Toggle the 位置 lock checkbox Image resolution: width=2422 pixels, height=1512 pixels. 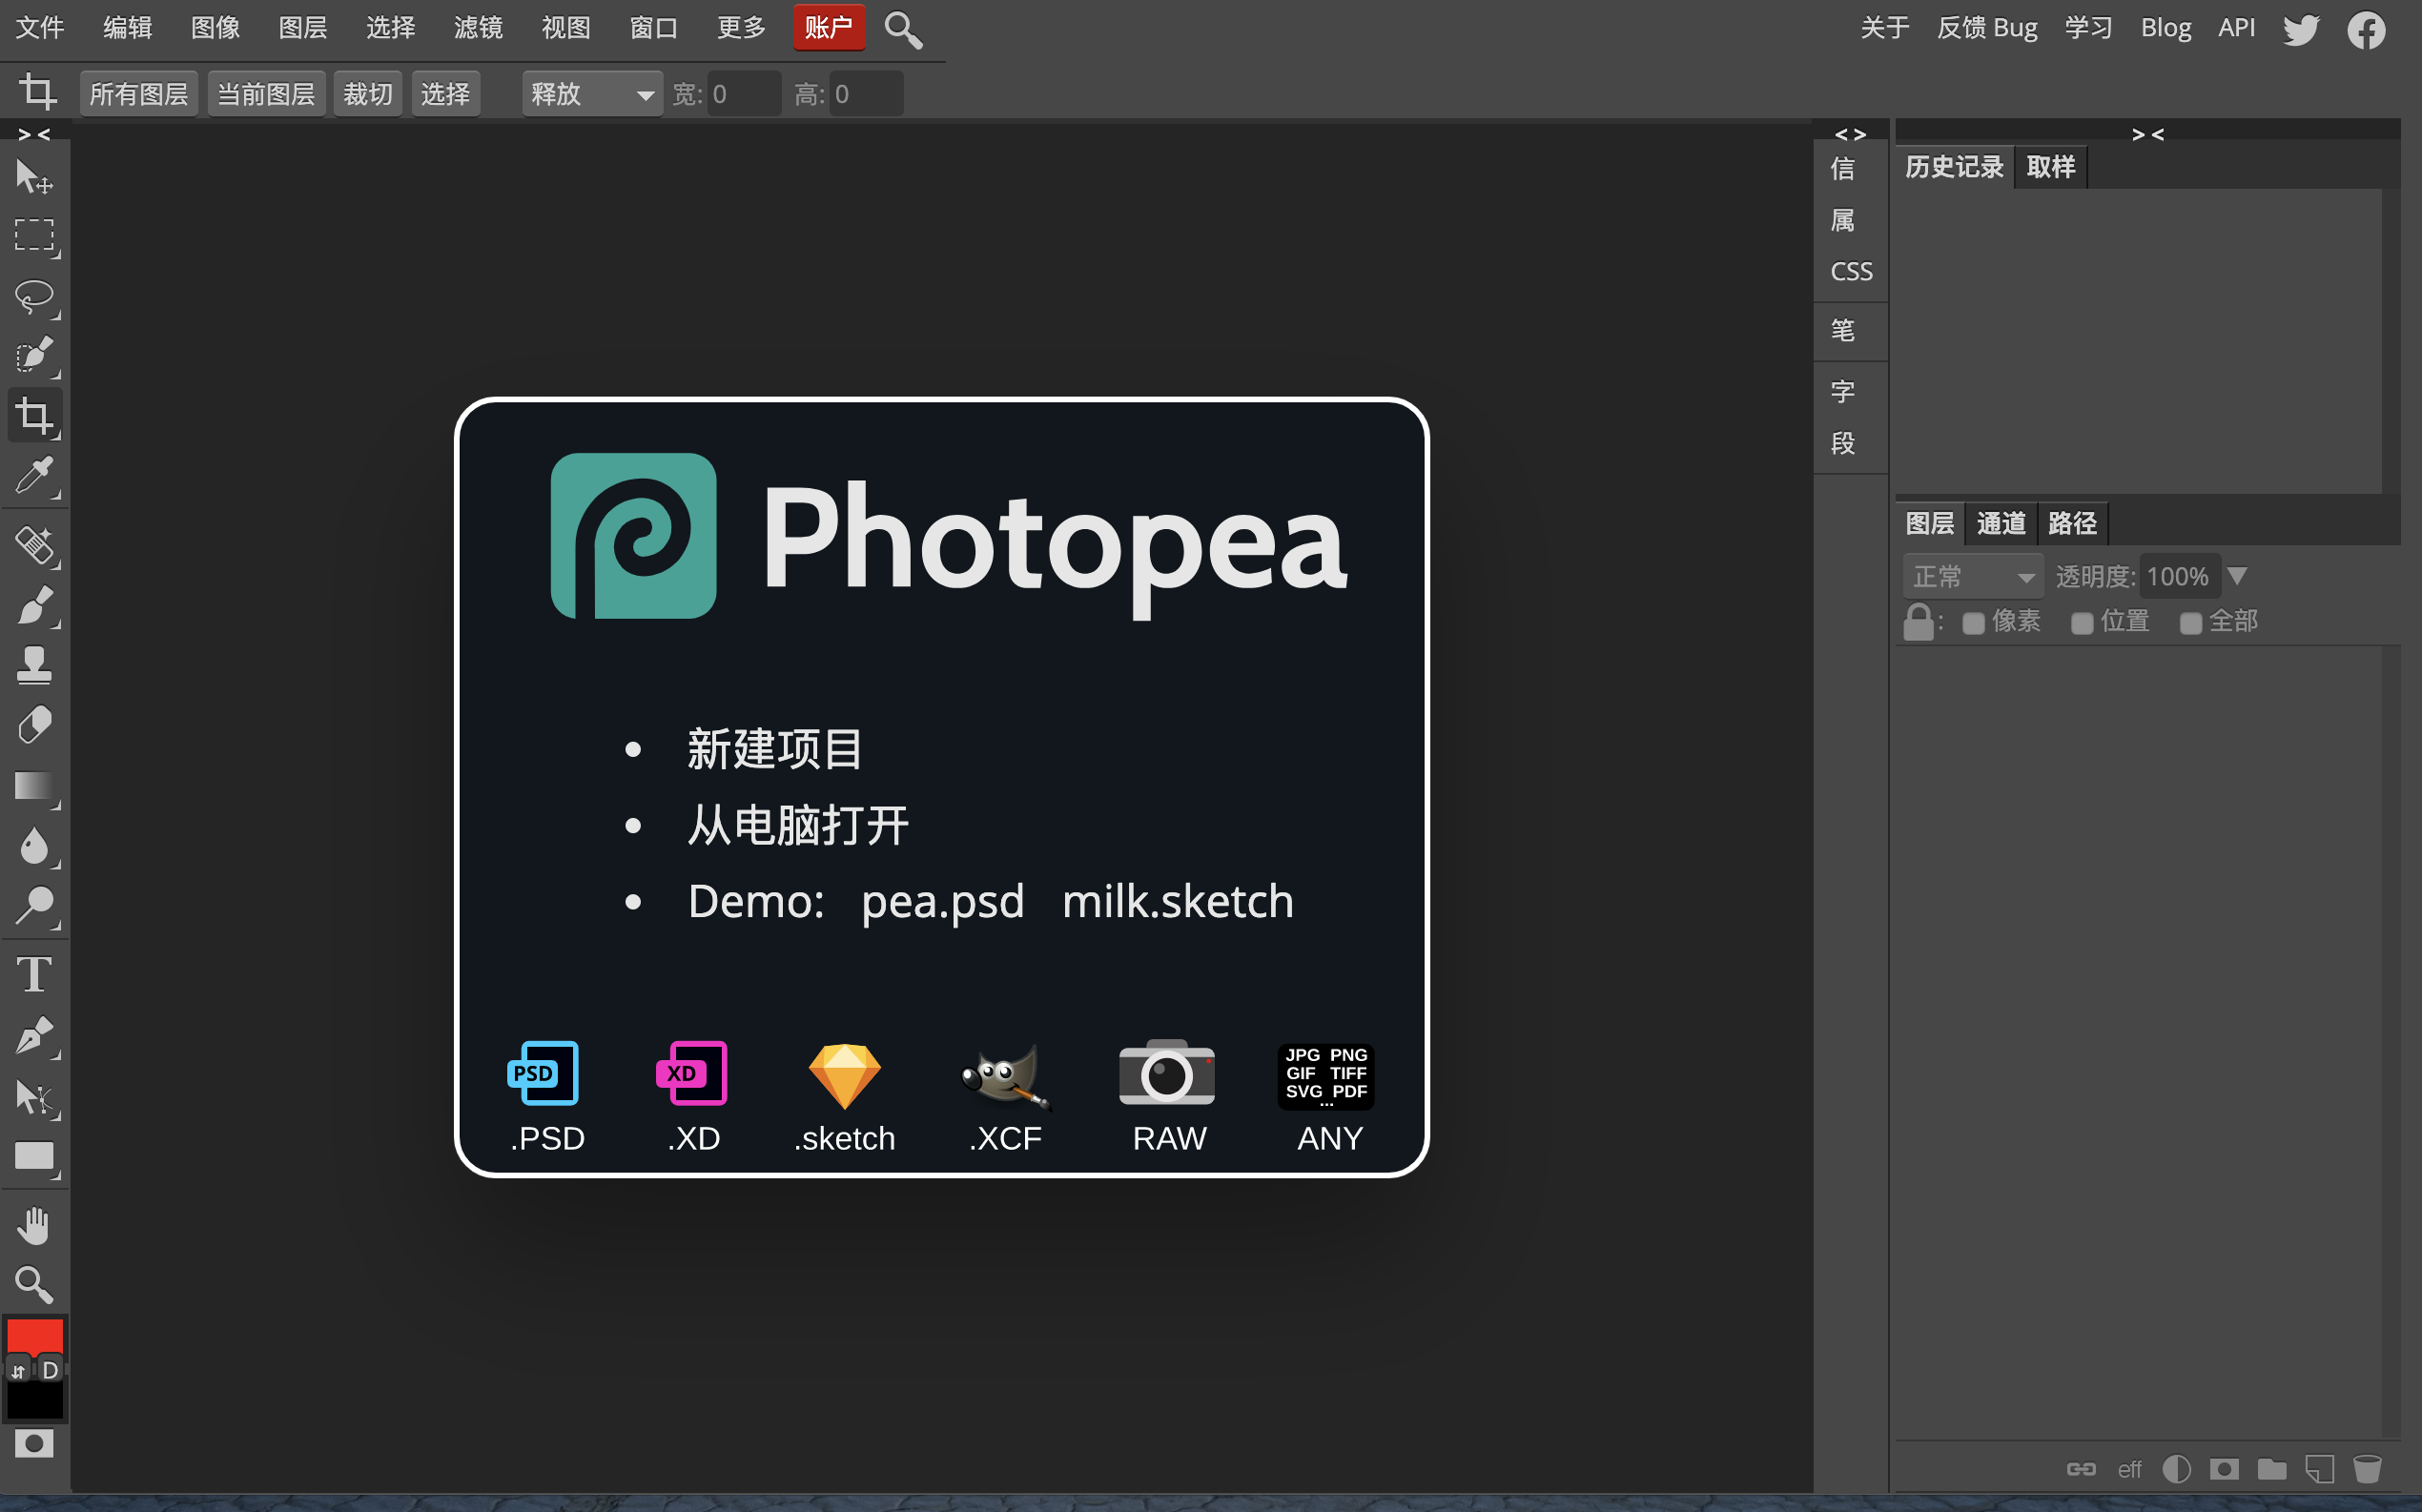(x=2085, y=621)
